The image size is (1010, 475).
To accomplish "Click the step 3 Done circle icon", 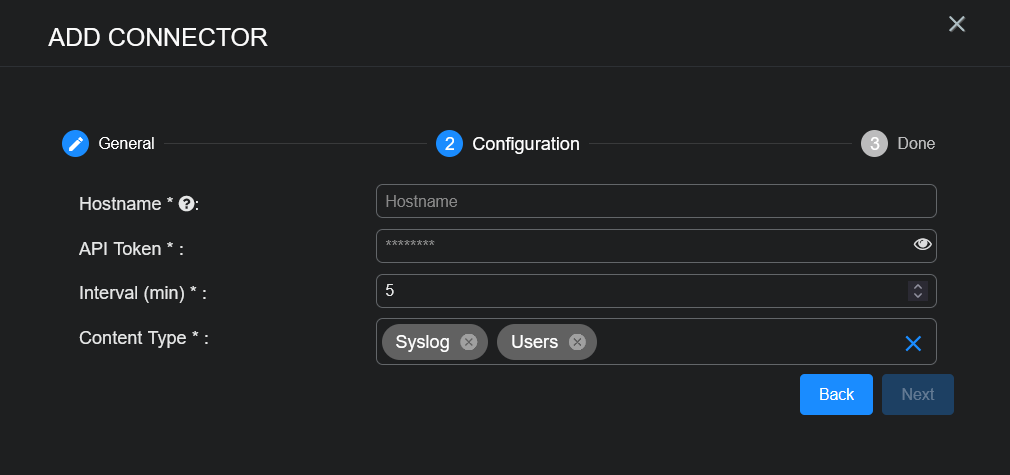I will (x=874, y=144).
